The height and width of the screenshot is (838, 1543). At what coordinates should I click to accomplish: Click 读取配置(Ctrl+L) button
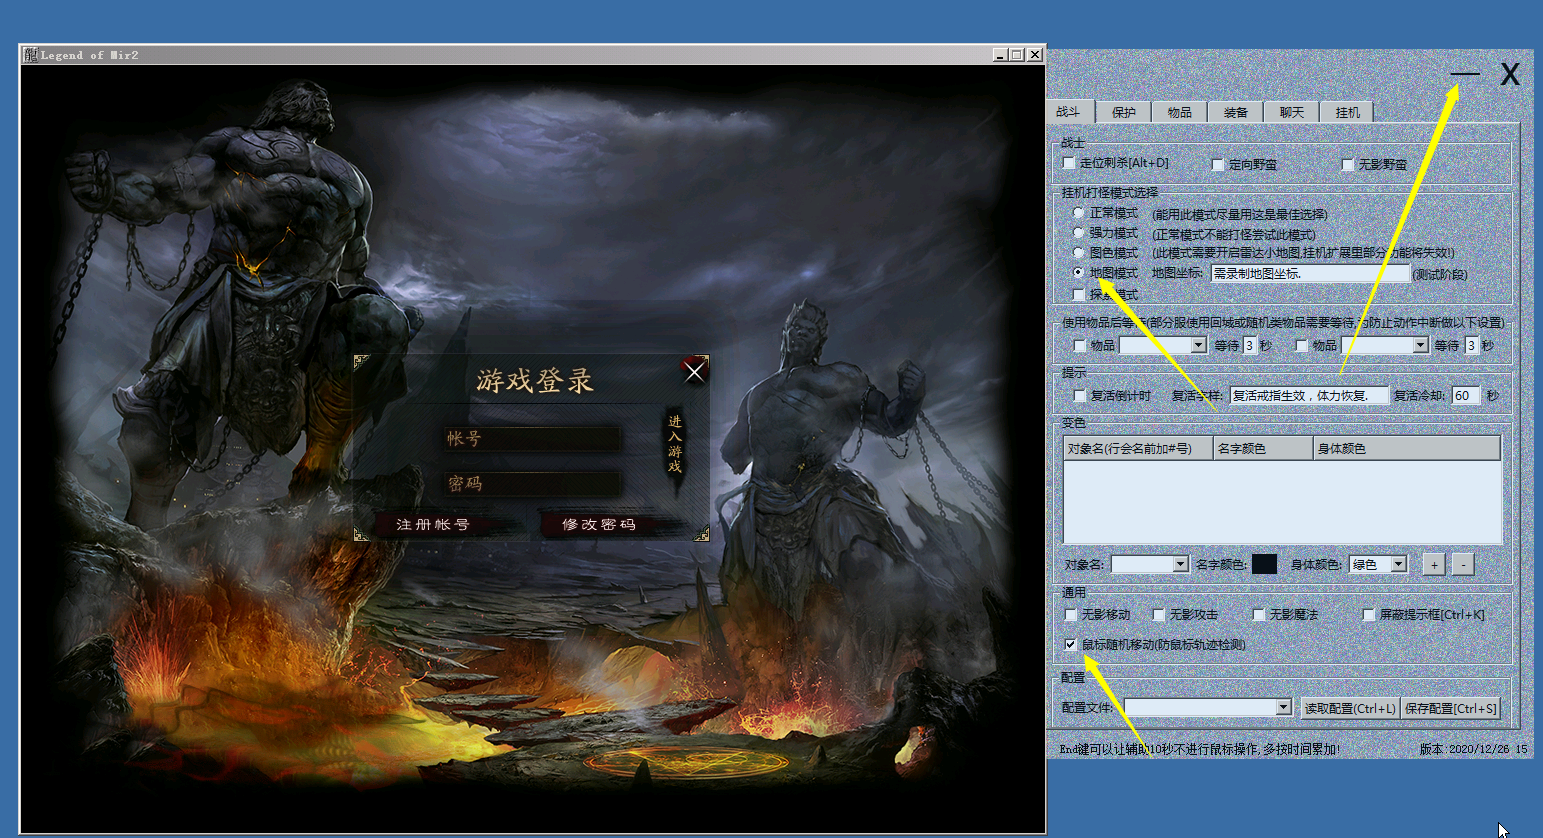(1350, 708)
